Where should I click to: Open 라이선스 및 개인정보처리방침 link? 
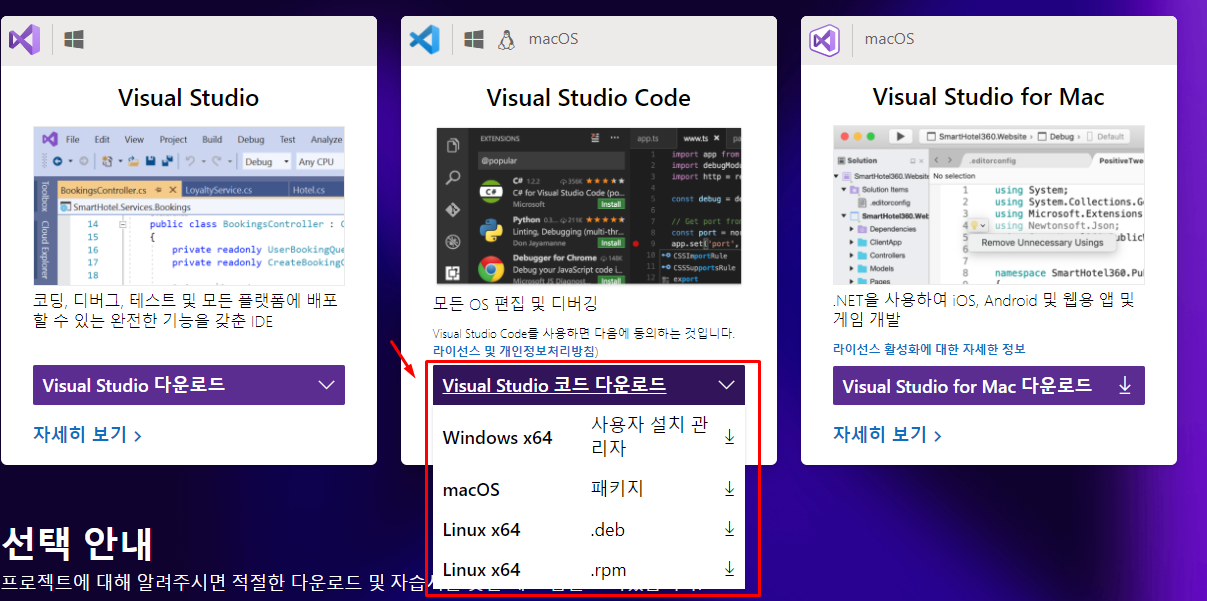[515, 351]
